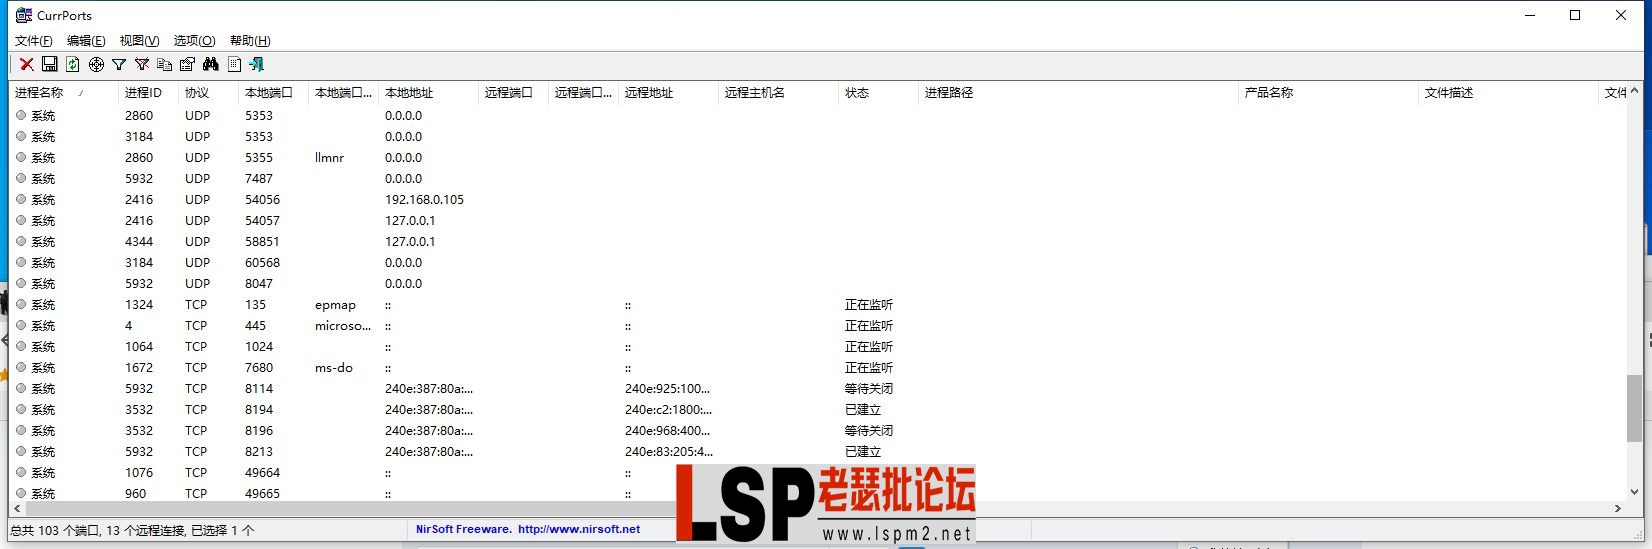Click the vertical scrollbar down arrow
Image resolution: width=1652 pixels, height=549 pixels.
pyautogui.click(x=1634, y=492)
